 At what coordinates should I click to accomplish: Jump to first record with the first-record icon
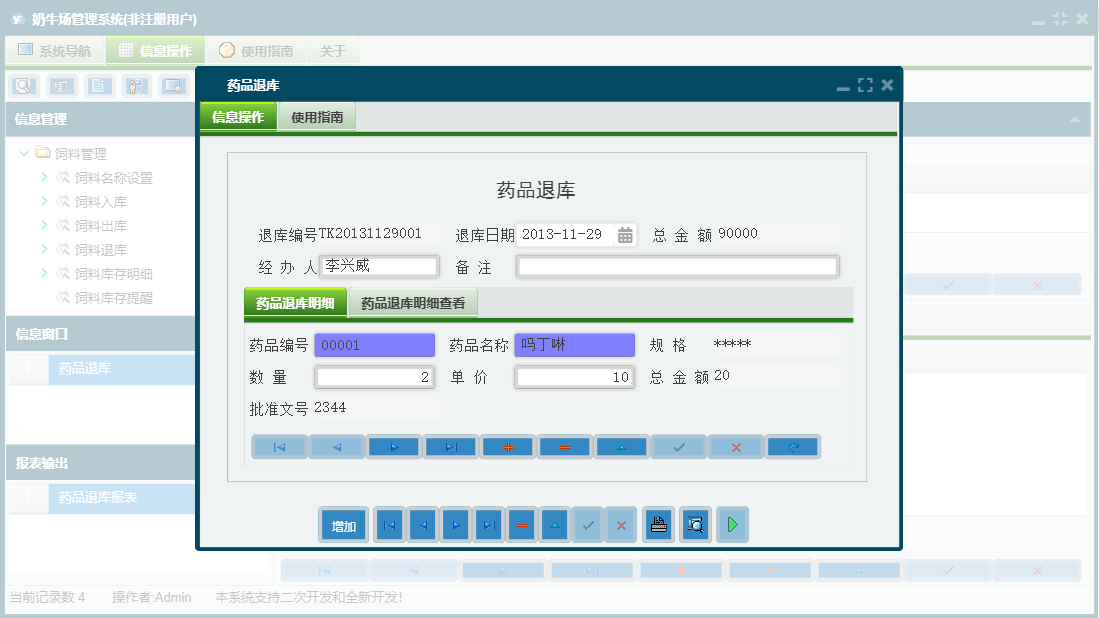(279, 446)
